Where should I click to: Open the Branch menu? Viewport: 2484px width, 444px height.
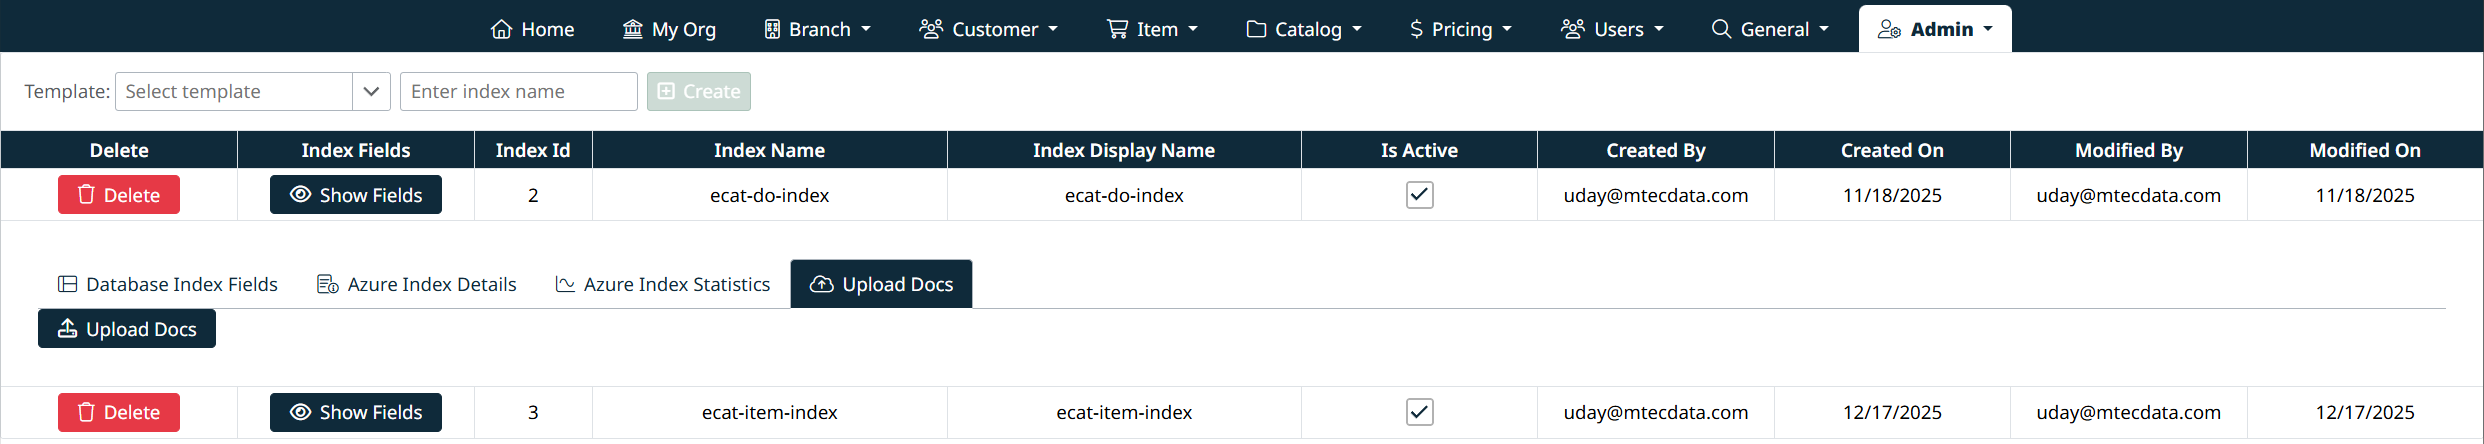[x=817, y=29]
